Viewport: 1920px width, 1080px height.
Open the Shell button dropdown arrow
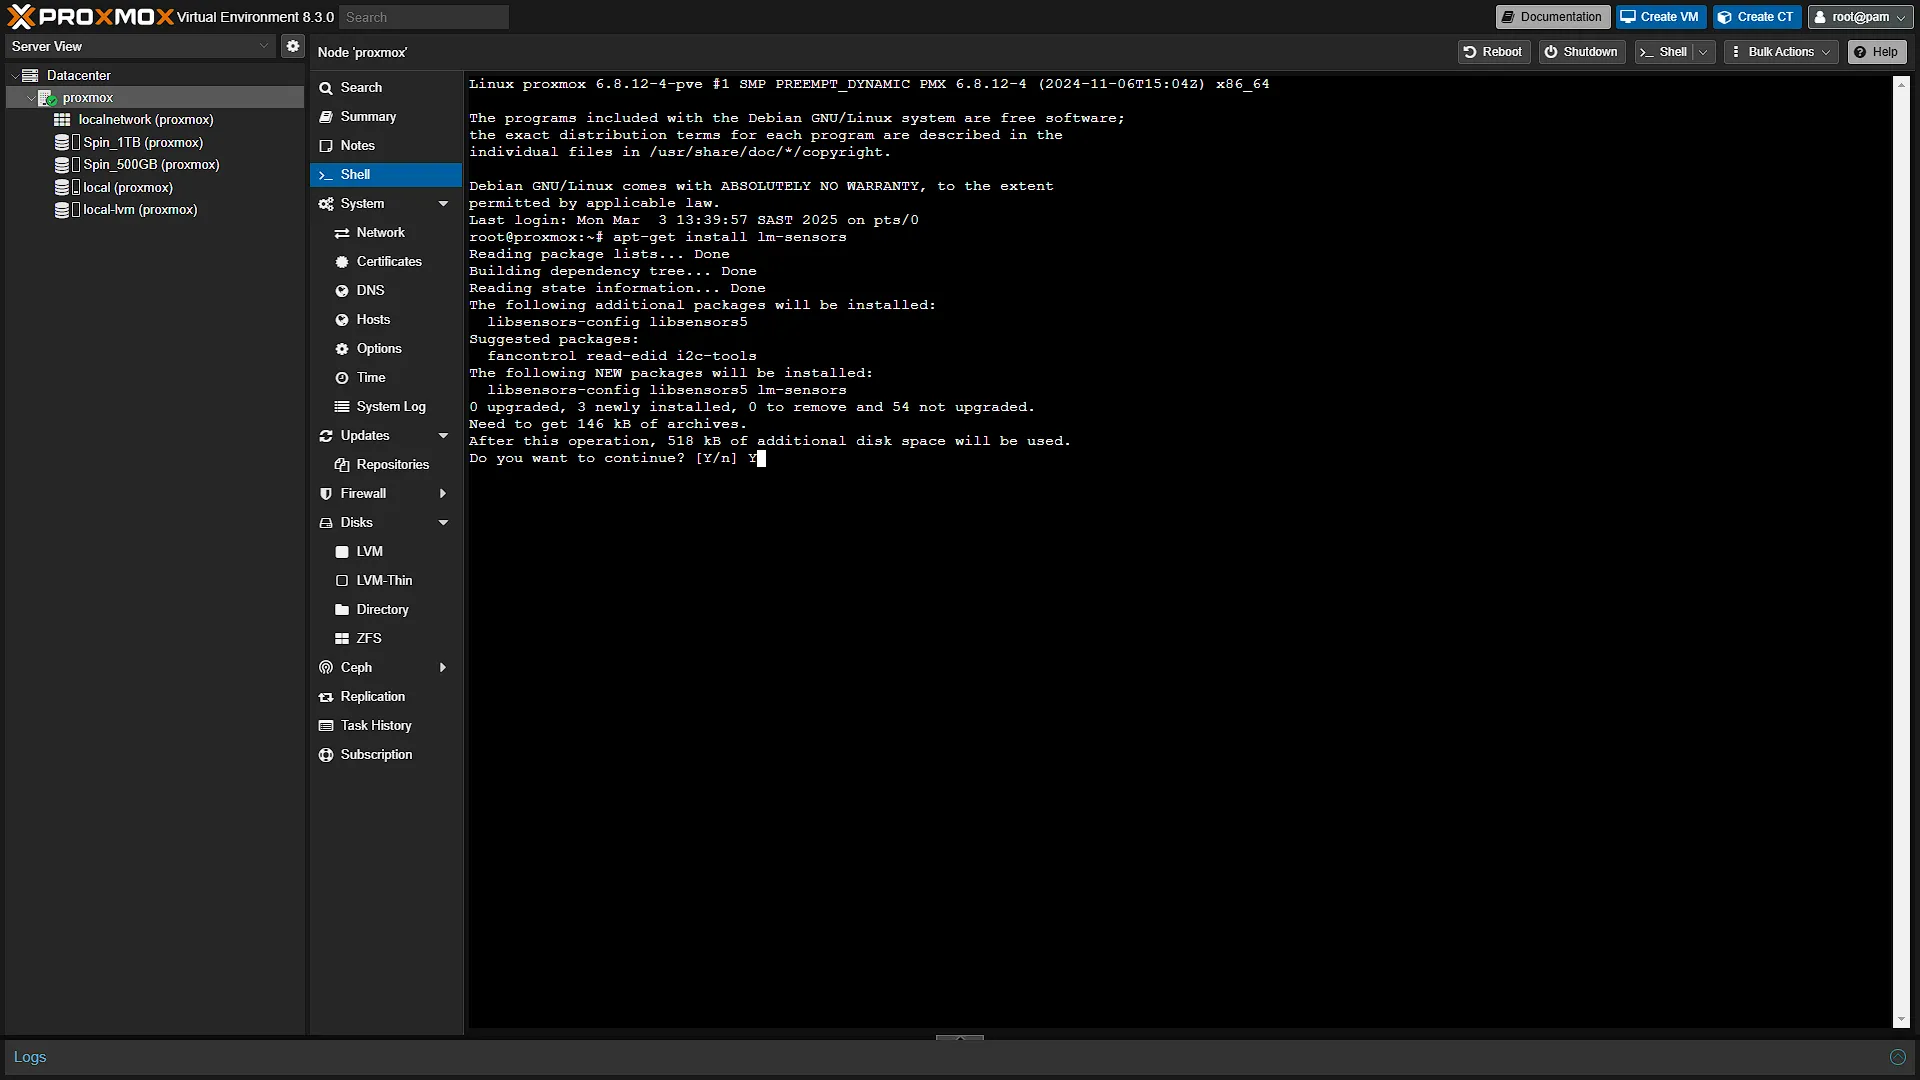[x=1704, y=52]
